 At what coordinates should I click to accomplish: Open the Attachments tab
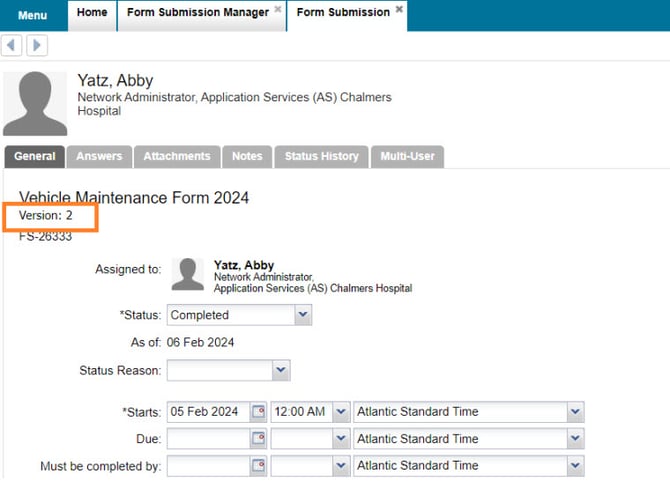(176, 157)
